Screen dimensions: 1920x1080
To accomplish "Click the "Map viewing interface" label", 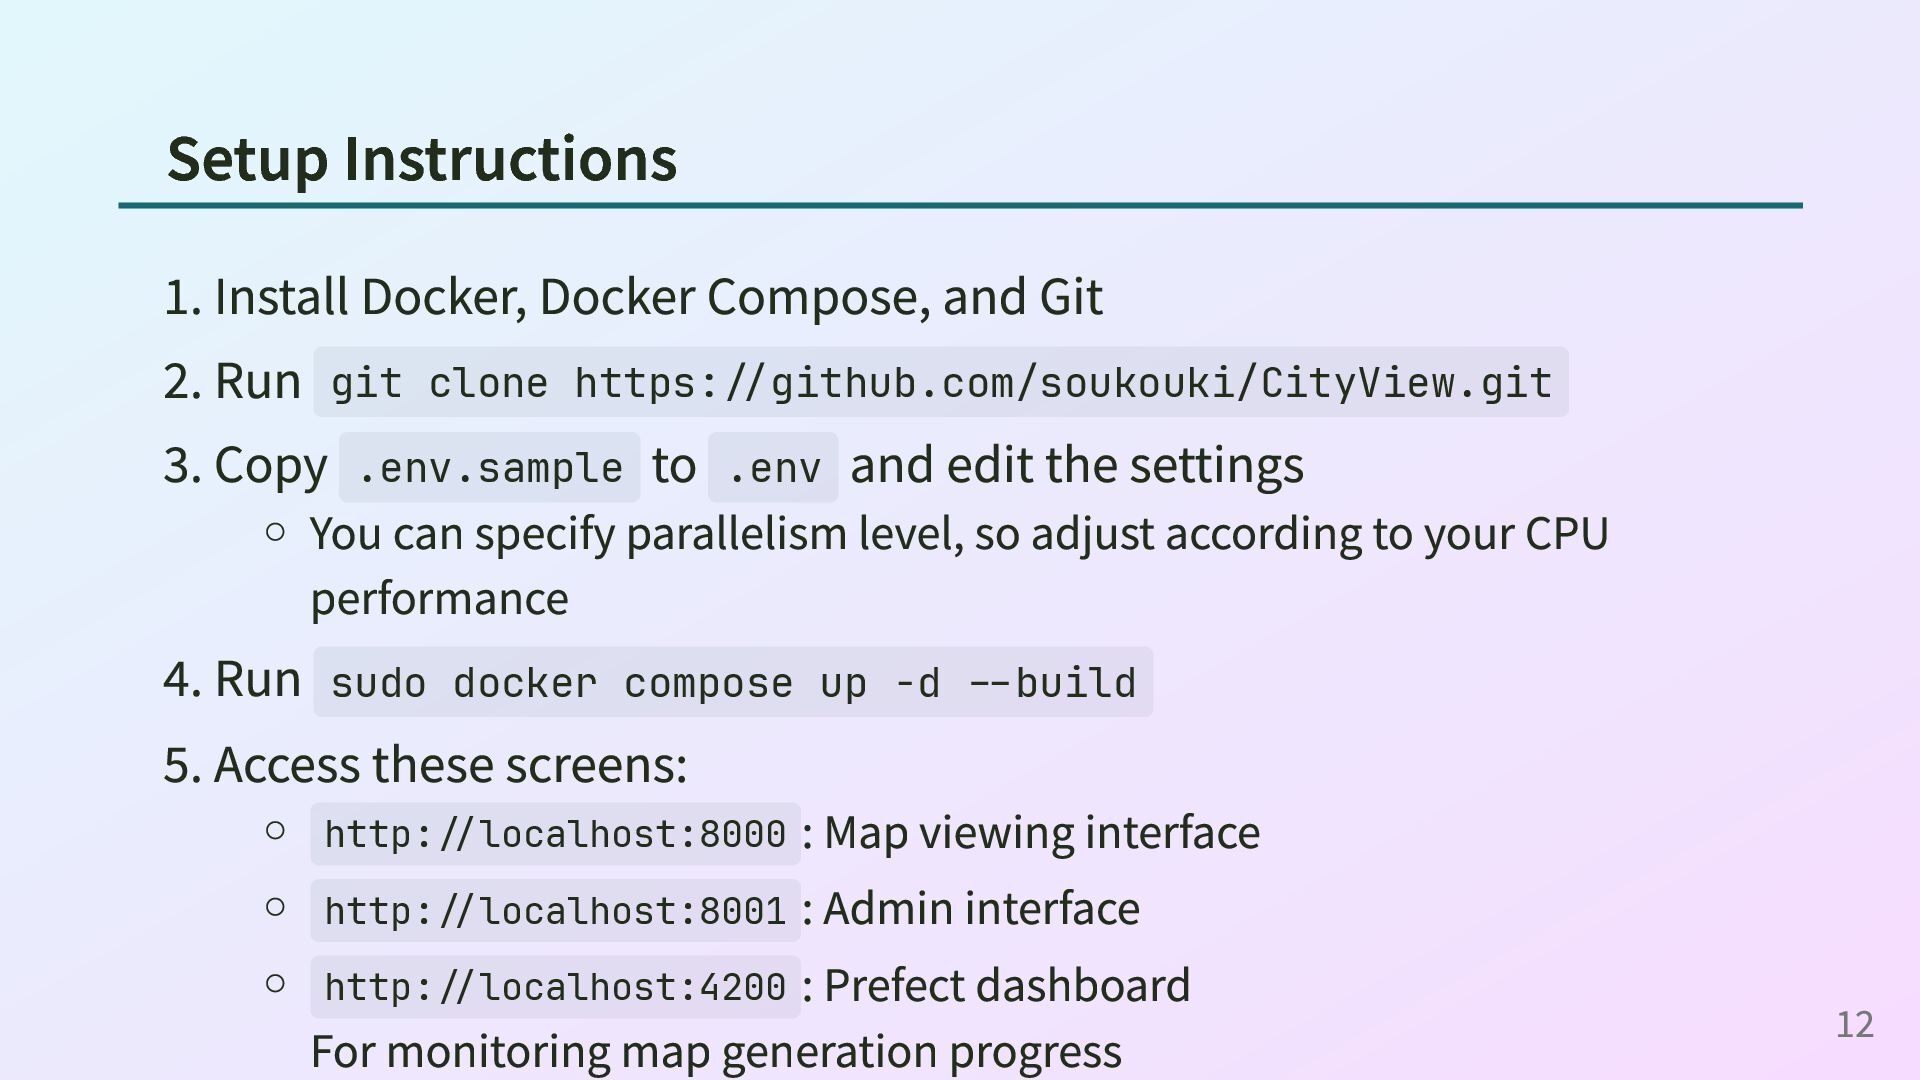I will [x=1041, y=832].
